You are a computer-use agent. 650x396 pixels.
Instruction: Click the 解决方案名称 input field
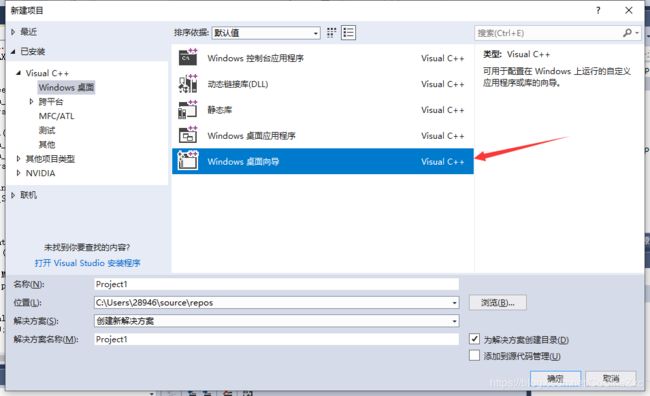pos(276,339)
